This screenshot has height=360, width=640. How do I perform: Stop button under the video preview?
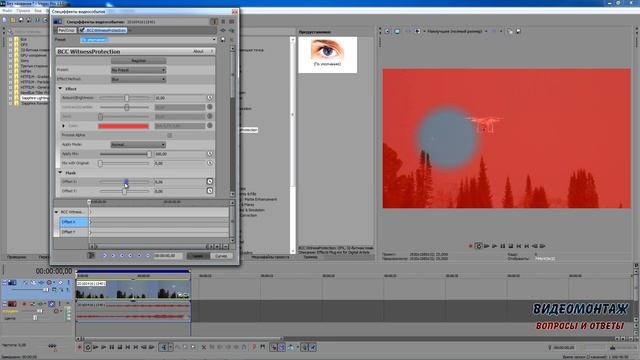tap(511, 246)
